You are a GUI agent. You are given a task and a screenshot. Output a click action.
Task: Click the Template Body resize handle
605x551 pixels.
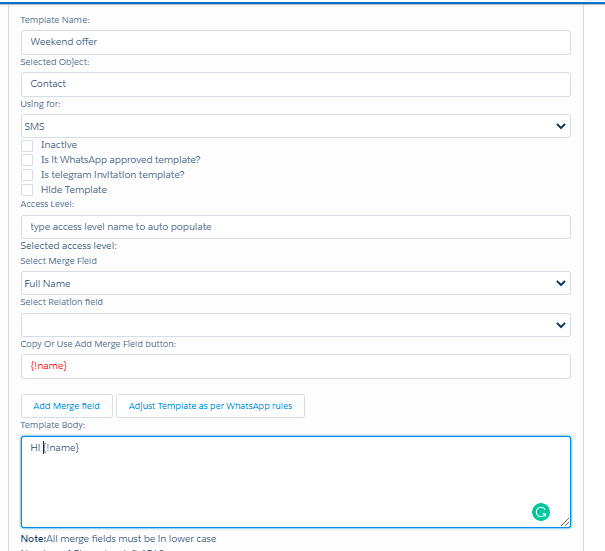pyautogui.click(x=565, y=522)
